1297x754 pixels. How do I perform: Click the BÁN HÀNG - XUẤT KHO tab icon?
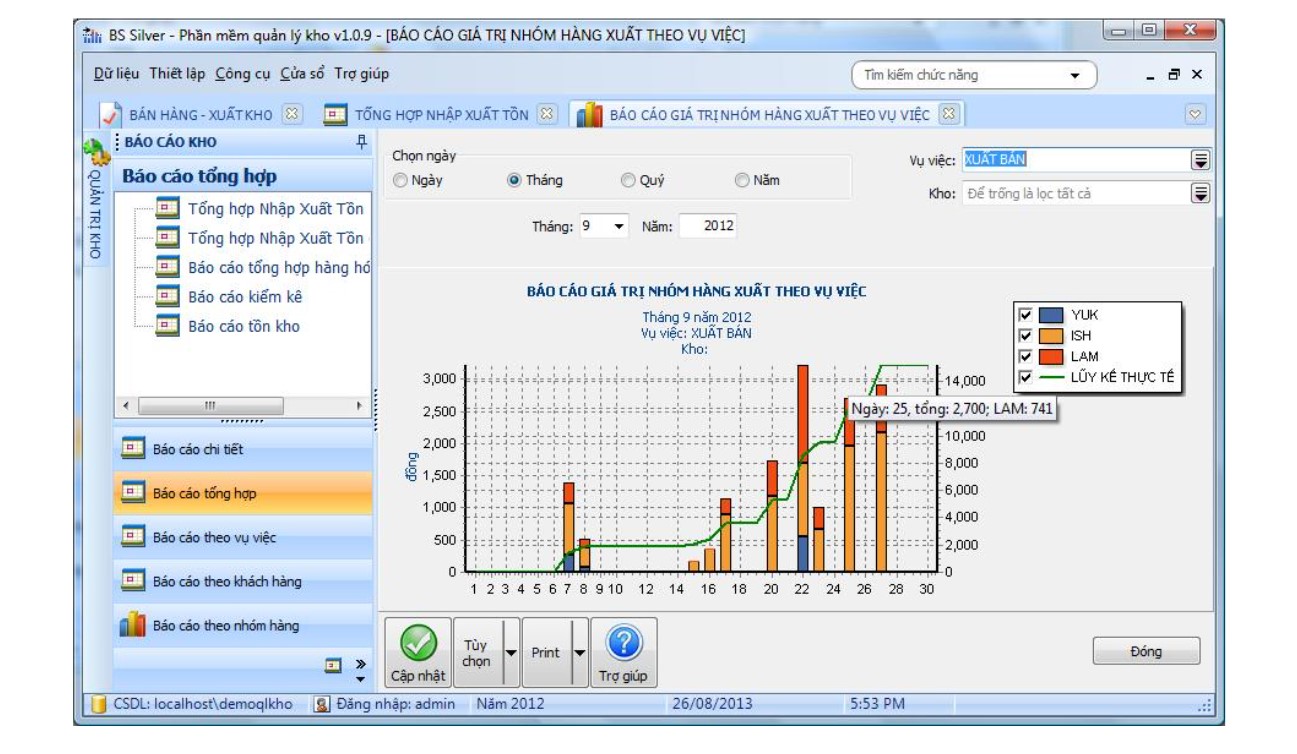pyautogui.click(x=112, y=114)
